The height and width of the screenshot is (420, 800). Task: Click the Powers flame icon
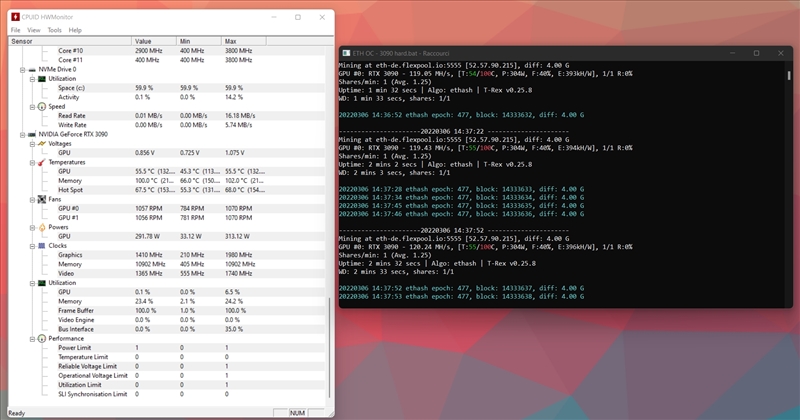pyautogui.click(x=42, y=227)
